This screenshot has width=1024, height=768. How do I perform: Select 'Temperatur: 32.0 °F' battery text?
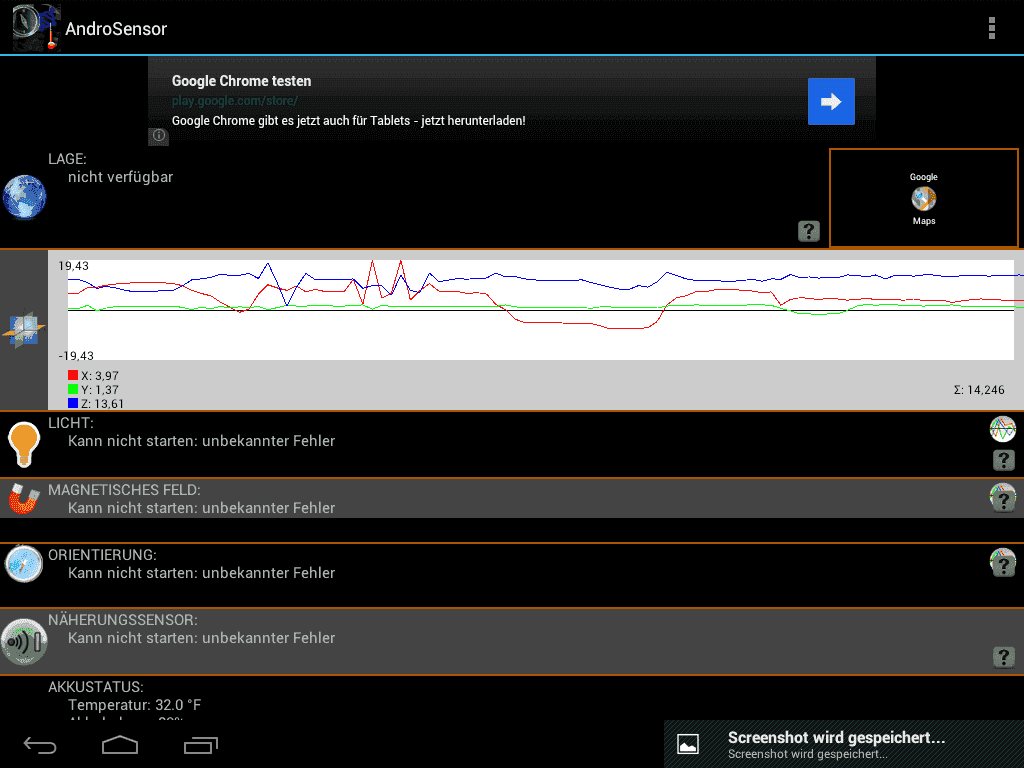pyautogui.click(x=135, y=705)
